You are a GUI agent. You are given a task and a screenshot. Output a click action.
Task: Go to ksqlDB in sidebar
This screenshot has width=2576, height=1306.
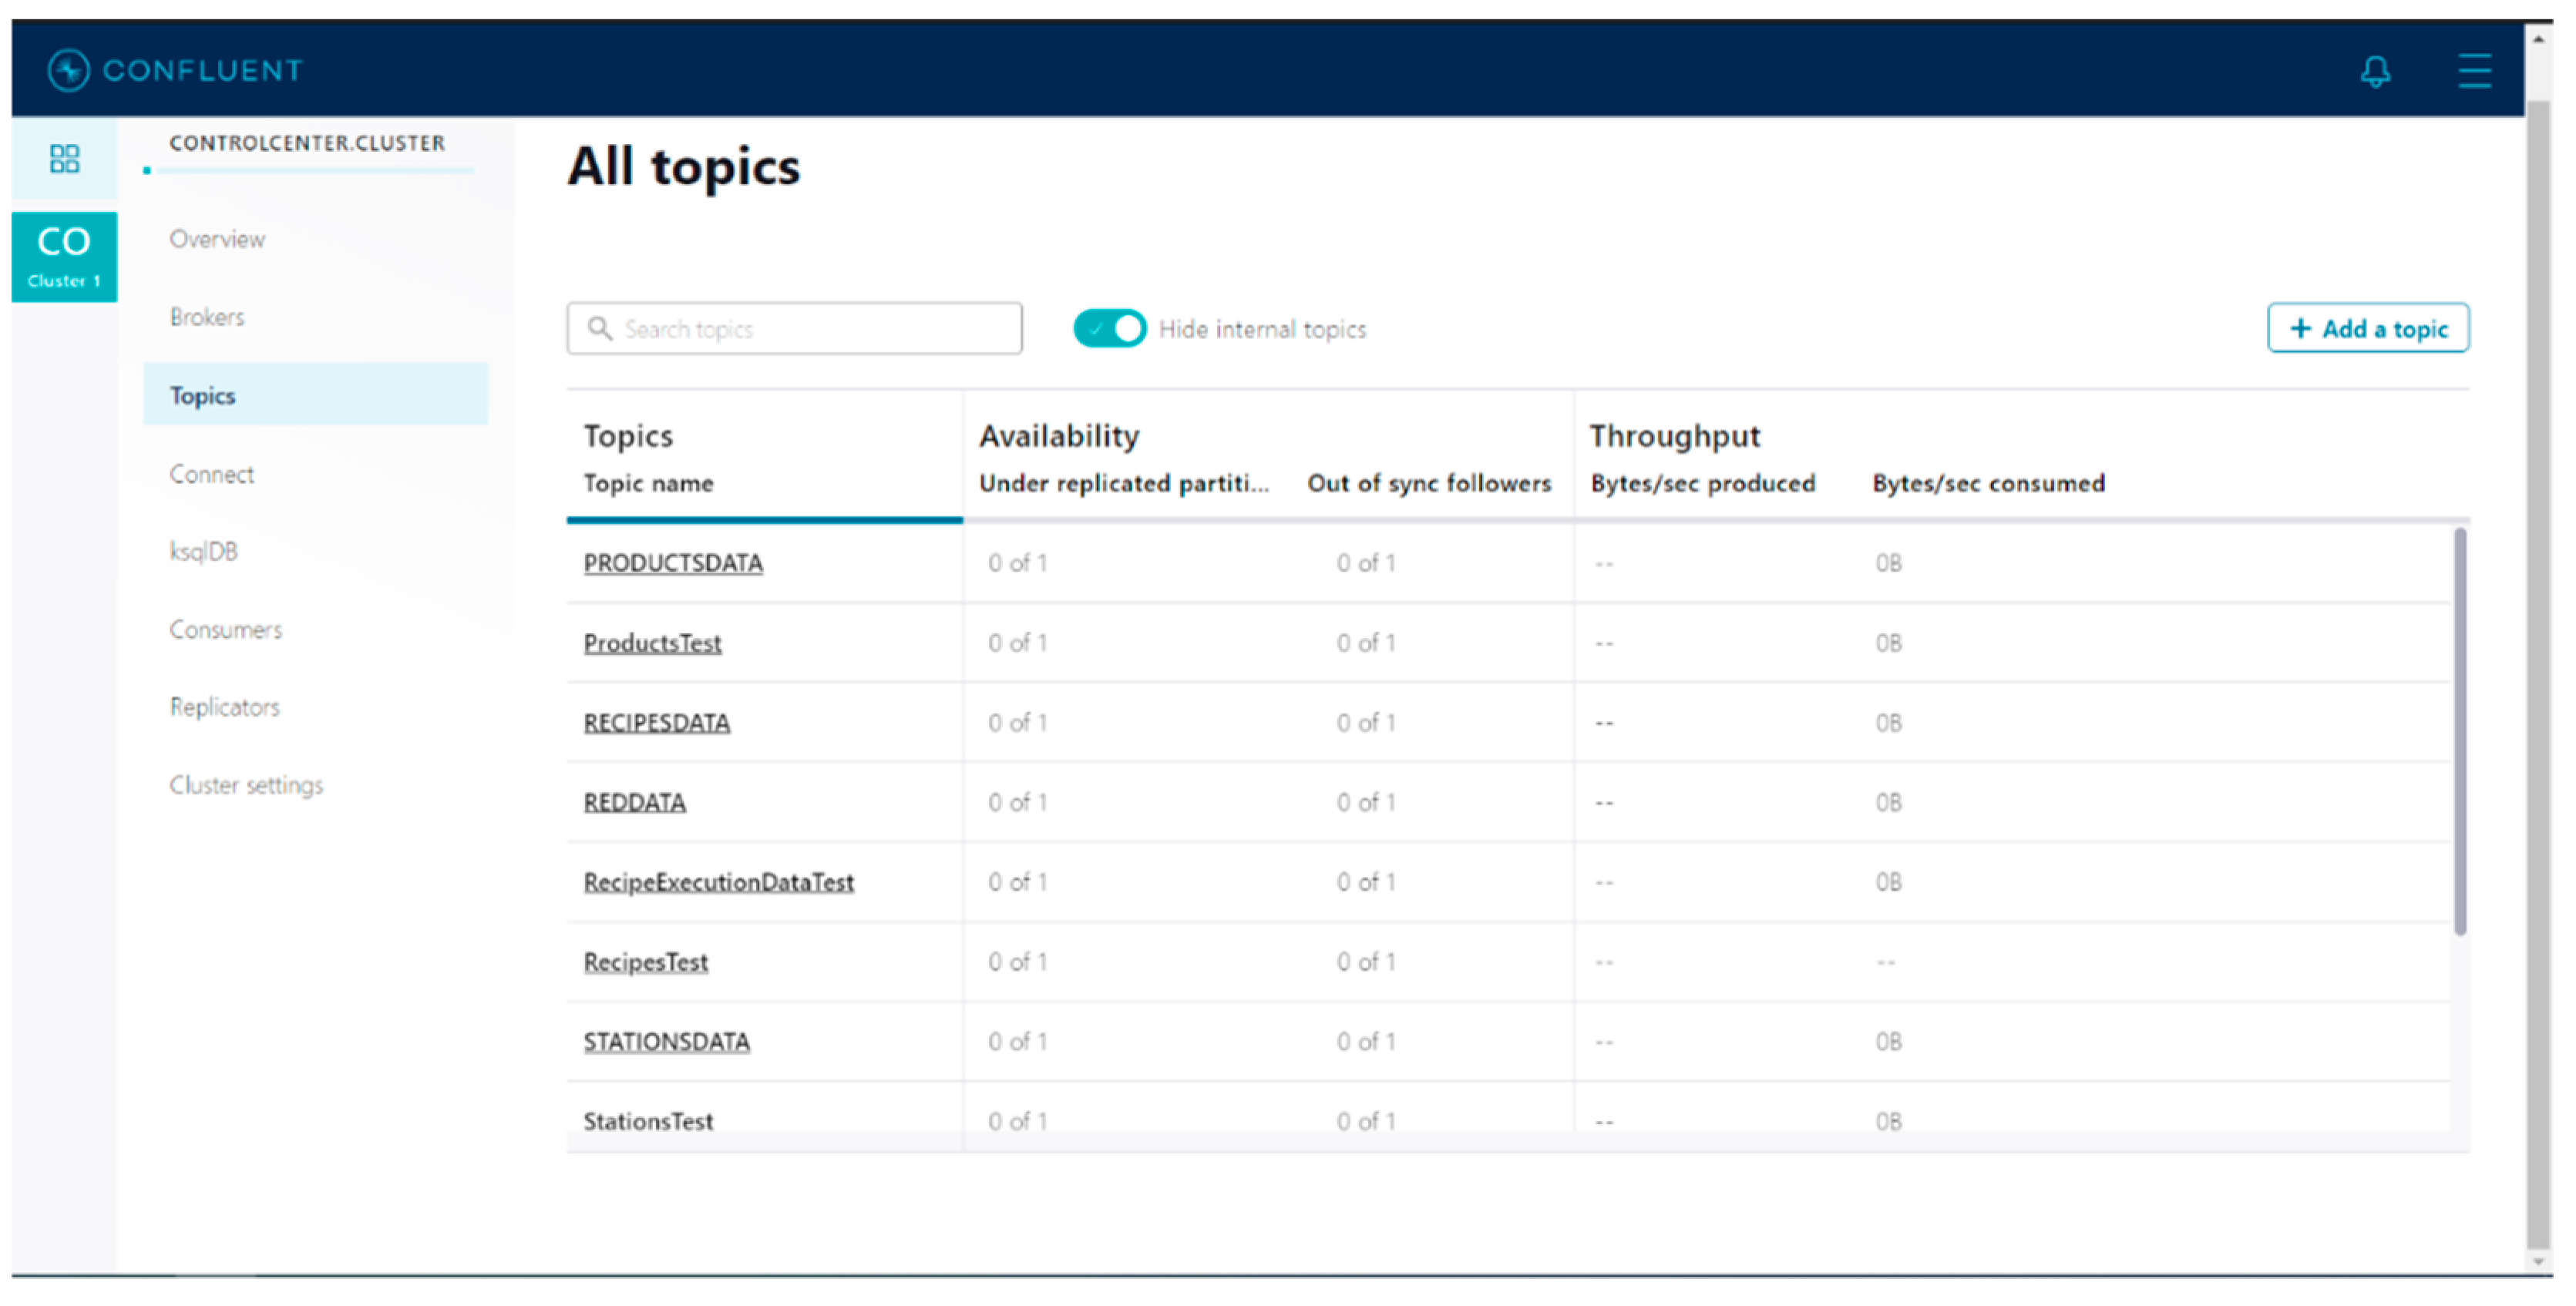203,552
